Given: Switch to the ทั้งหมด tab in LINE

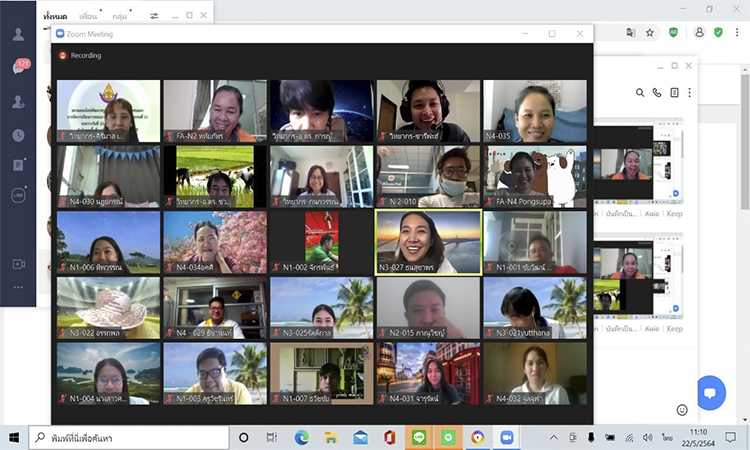Looking at the screenshot, I should (55, 16).
